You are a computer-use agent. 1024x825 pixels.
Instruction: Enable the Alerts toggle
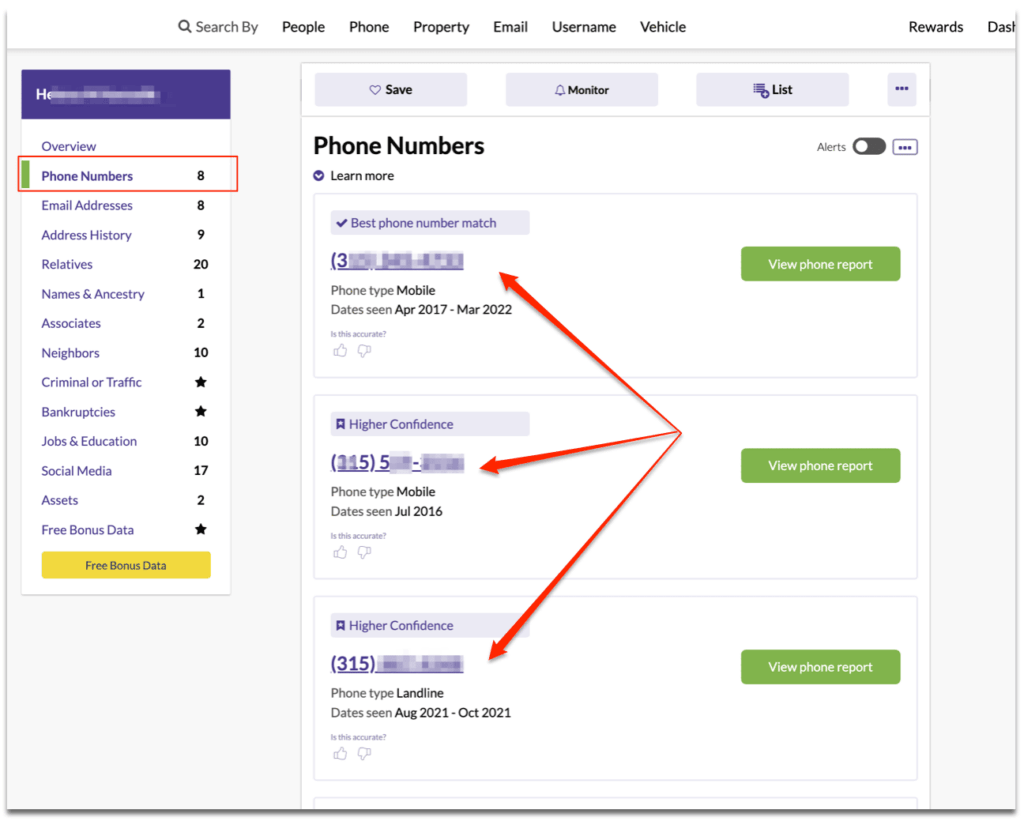pos(868,146)
